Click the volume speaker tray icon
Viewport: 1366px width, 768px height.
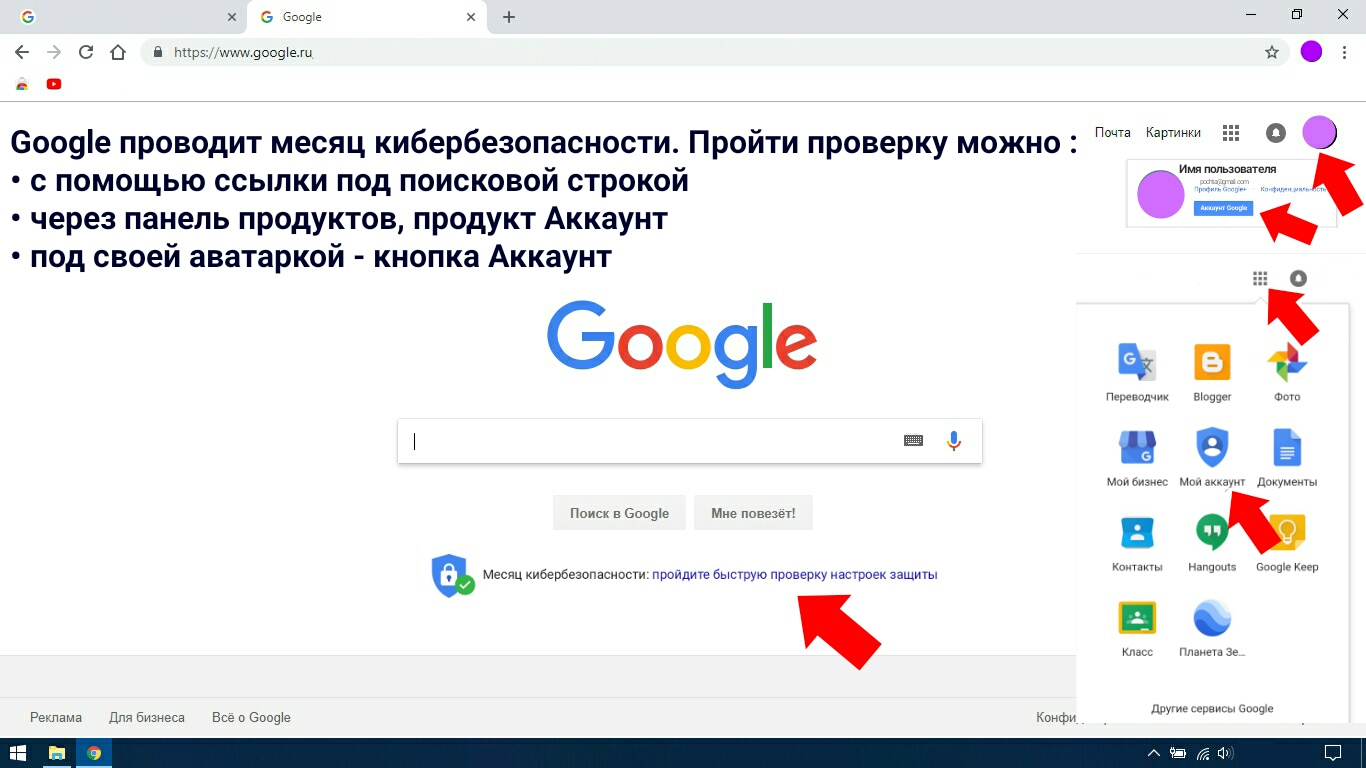(1225, 753)
